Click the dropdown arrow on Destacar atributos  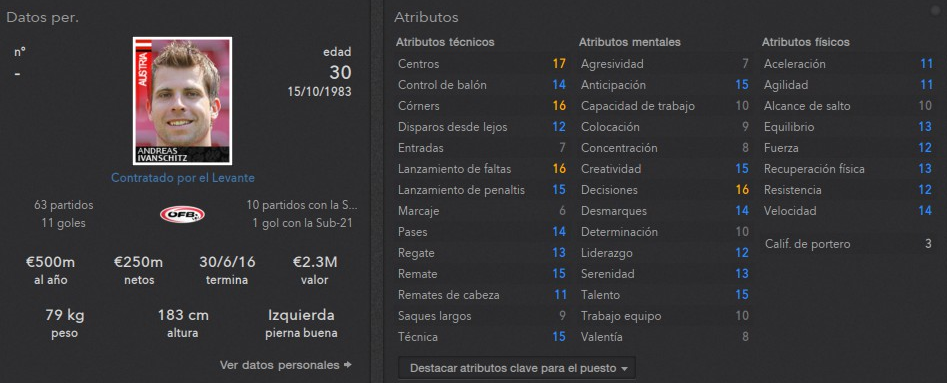pos(624,369)
